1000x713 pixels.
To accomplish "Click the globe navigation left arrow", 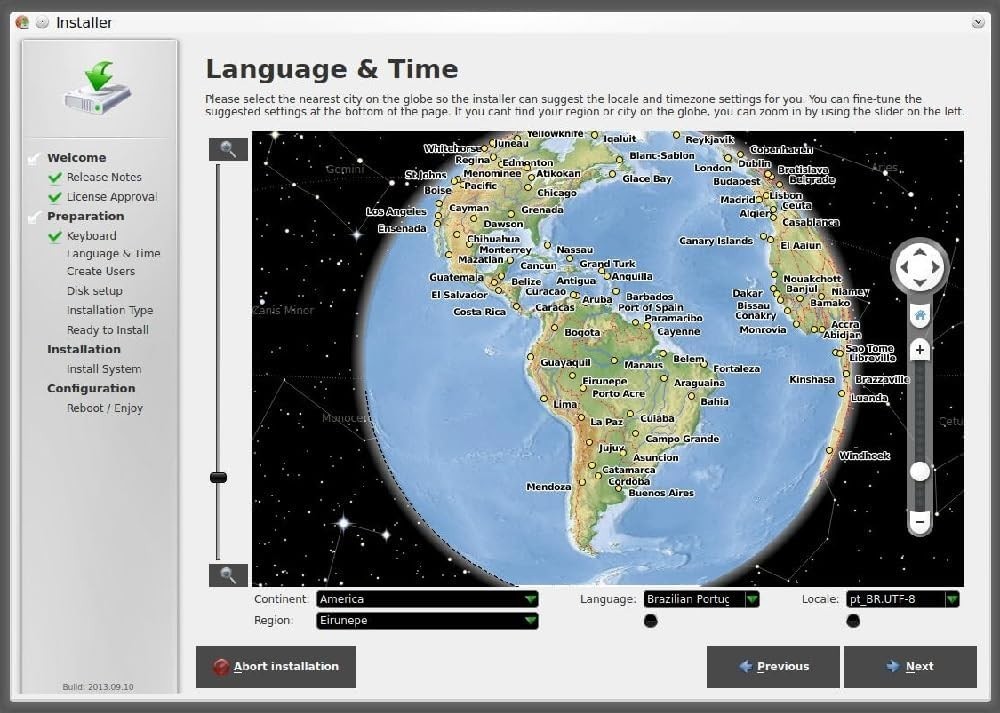I will [904, 267].
